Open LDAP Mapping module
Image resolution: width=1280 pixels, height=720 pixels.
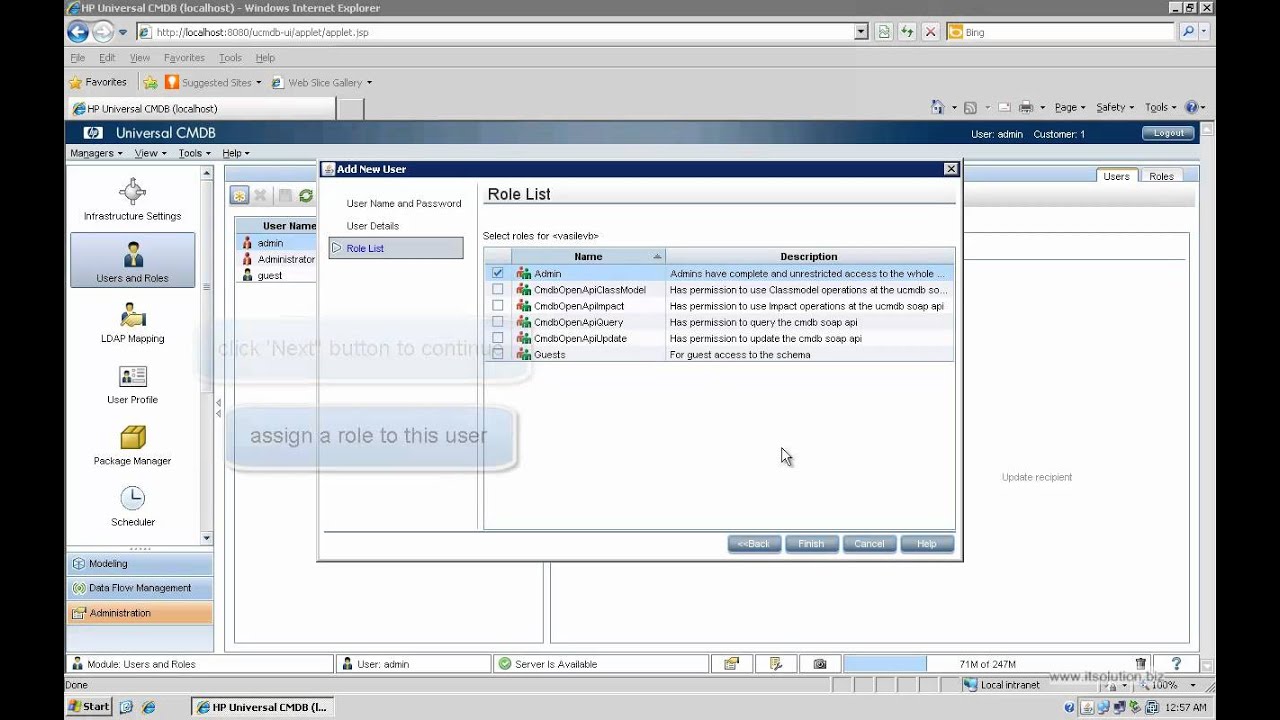coord(132,323)
